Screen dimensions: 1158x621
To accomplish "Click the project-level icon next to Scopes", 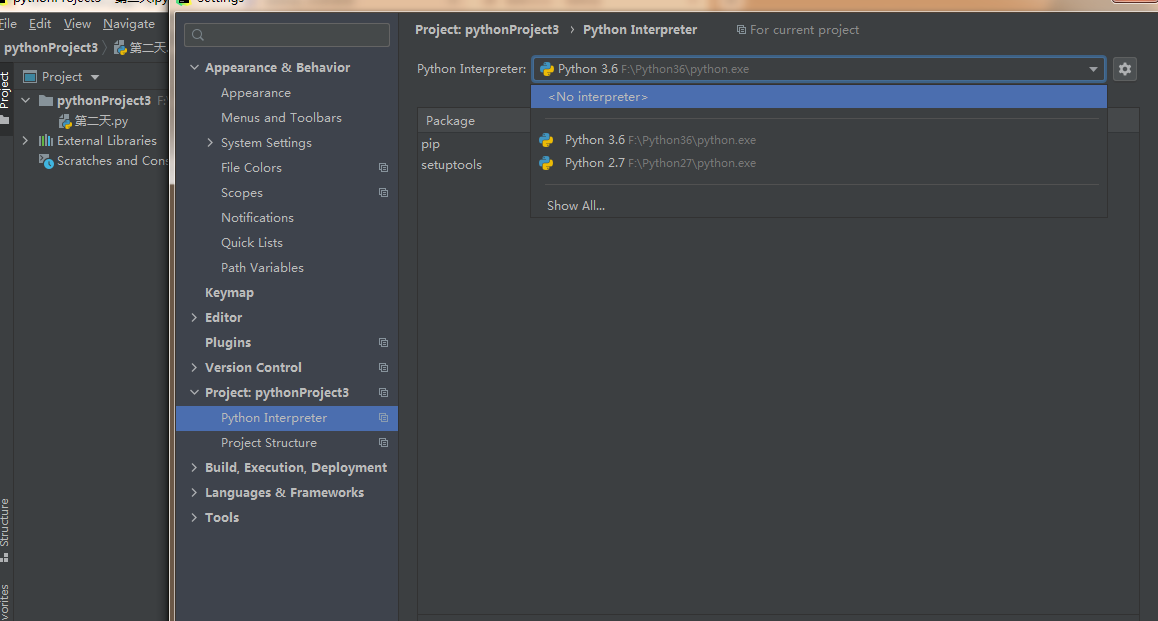I will pyautogui.click(x=383, y=193).
